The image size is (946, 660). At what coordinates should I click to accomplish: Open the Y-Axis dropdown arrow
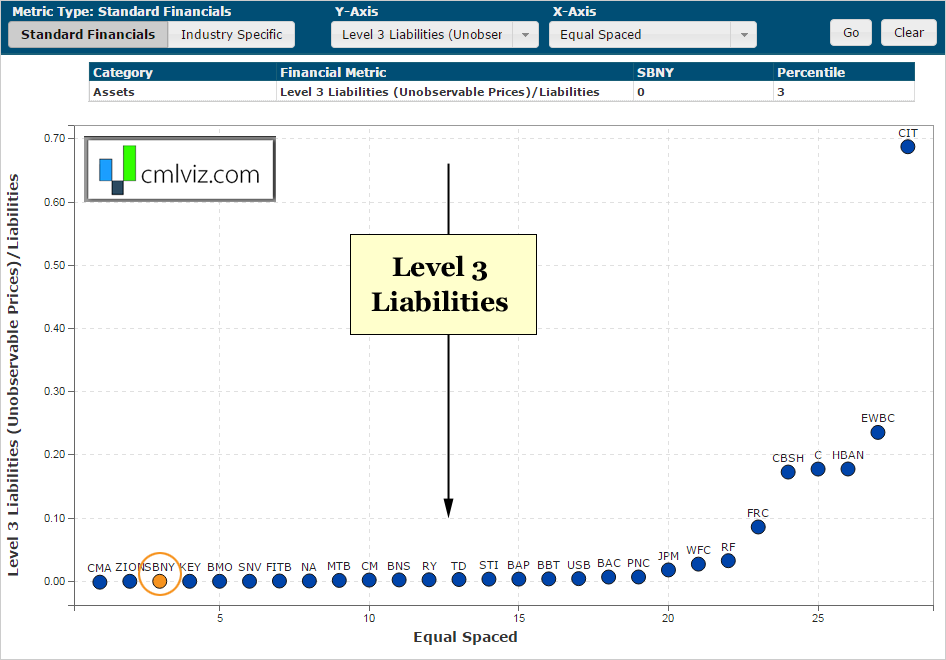tap(525, 34)
